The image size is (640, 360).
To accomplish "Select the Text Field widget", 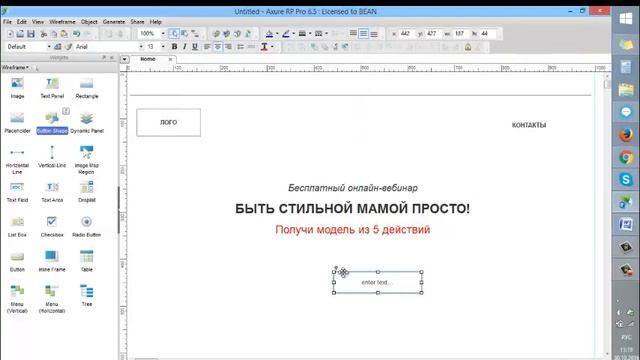I will pos(17,192).
